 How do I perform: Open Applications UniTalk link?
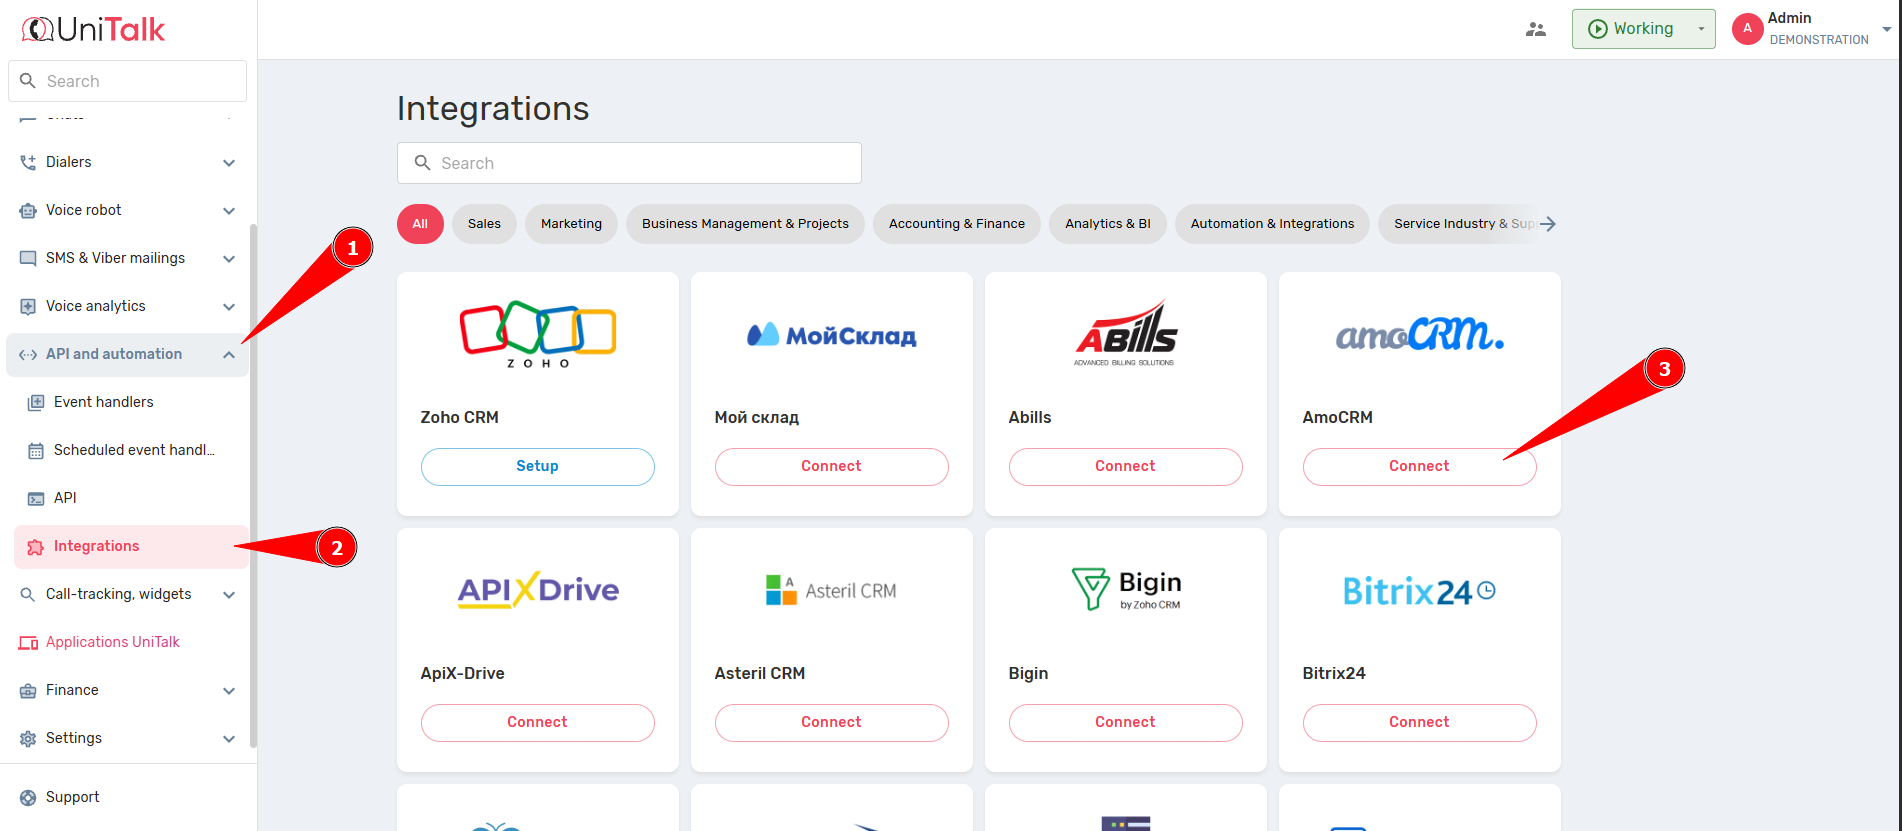(x=112, y=642)
